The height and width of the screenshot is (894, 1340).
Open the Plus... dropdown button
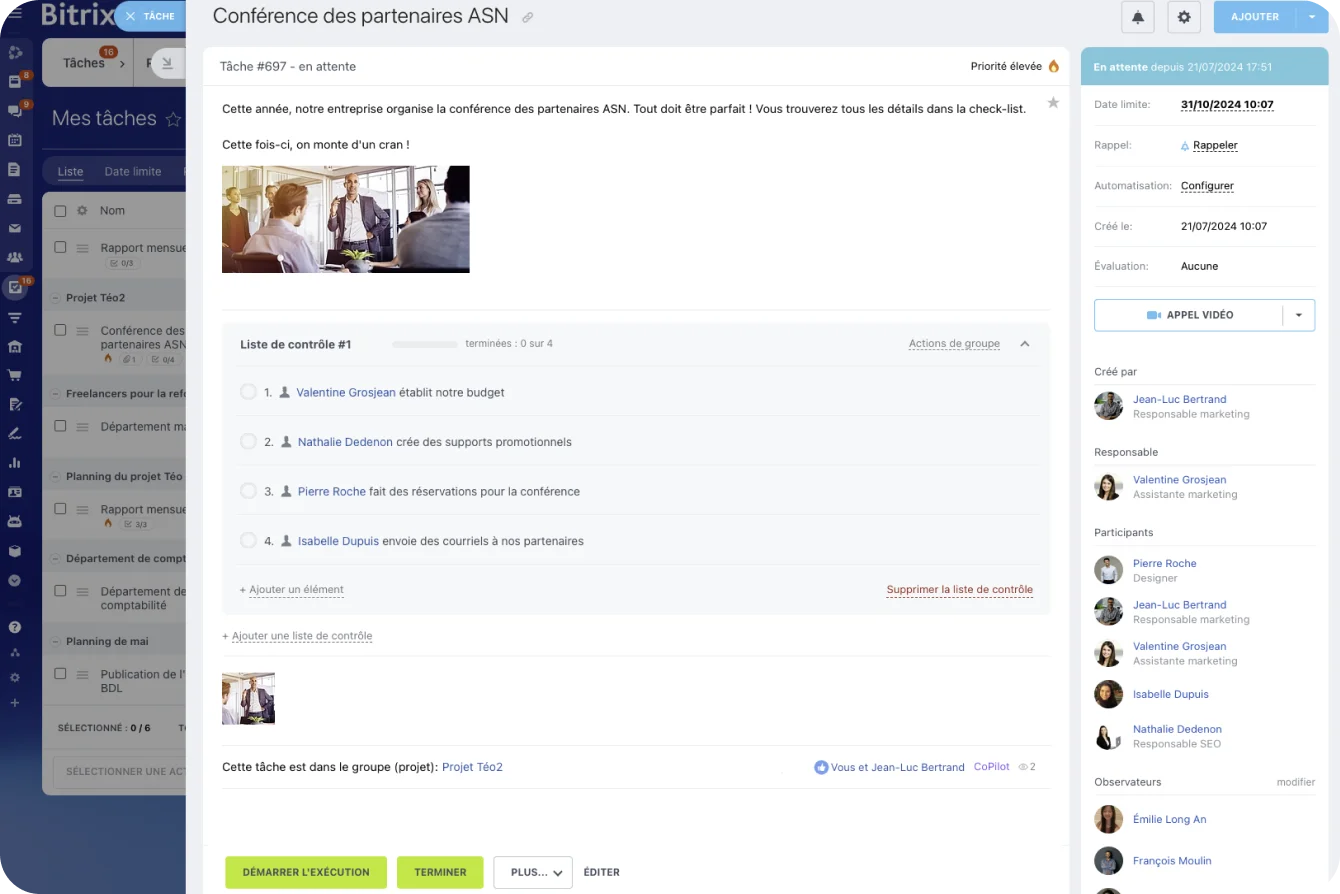coord(532,872)
